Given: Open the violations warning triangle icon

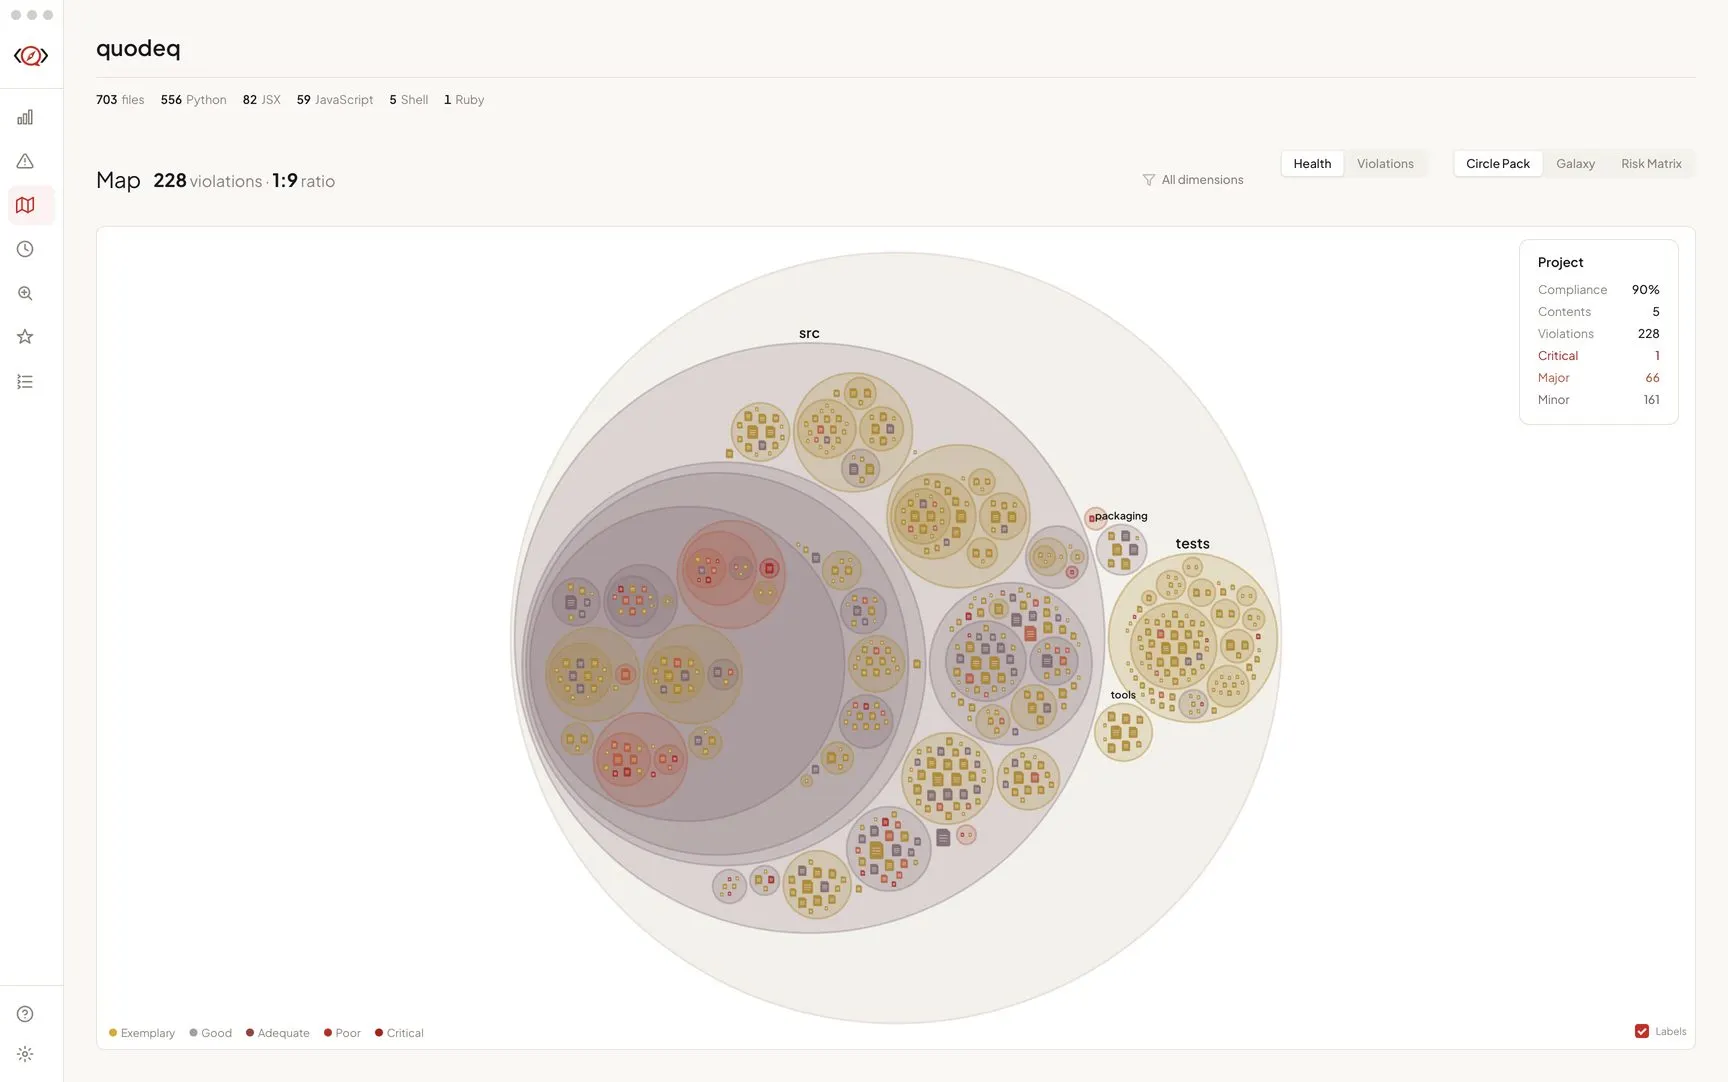Looking at the screenshot, I should click(x=25, y=161).
